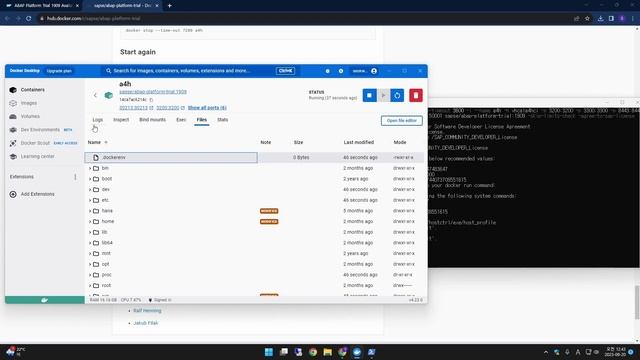Click the whale icon in the sidebar footer
Image resolution: width=640 pixels, height=360 pixels.
tap(44, 300)
